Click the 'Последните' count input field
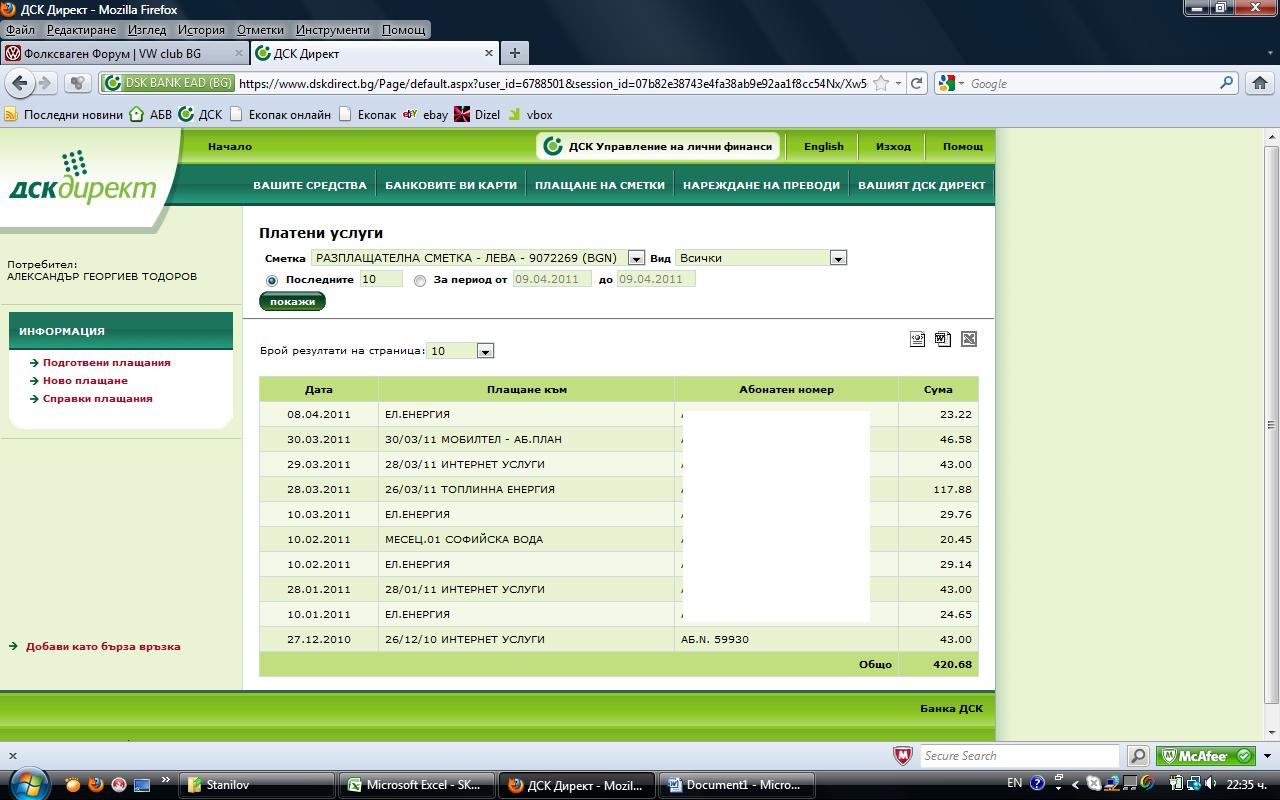The height and width of the screenshot is (800, 1280). click(x=380, y=280)
